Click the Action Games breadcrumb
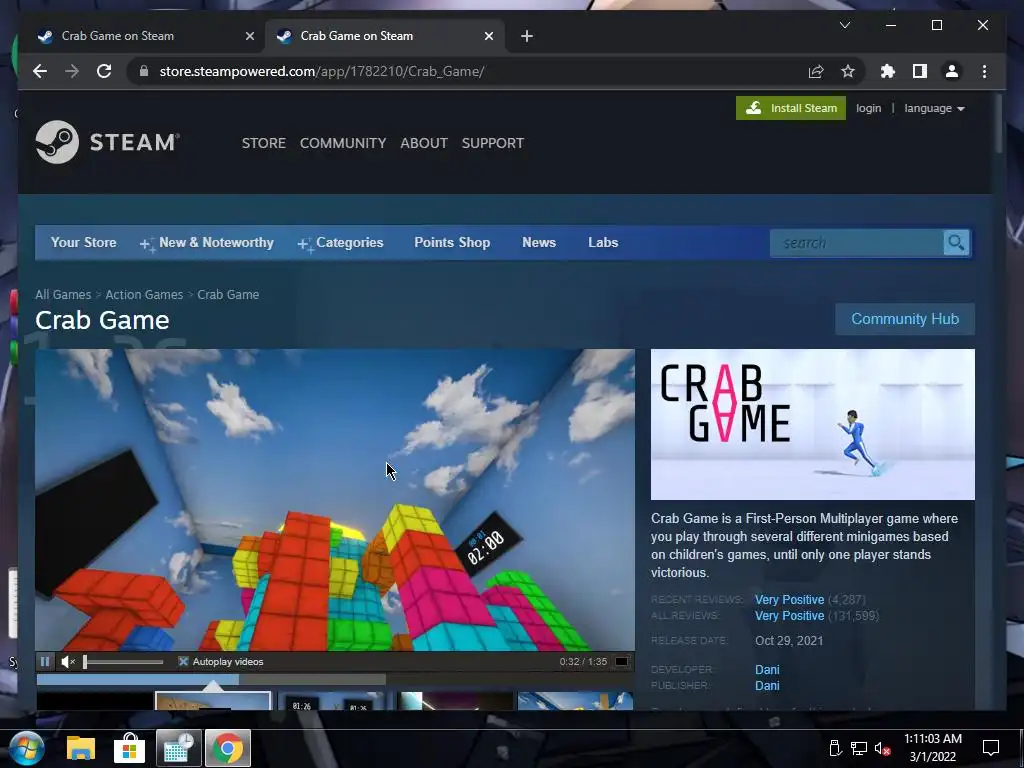1024x768 pixels. coord(144,295)
